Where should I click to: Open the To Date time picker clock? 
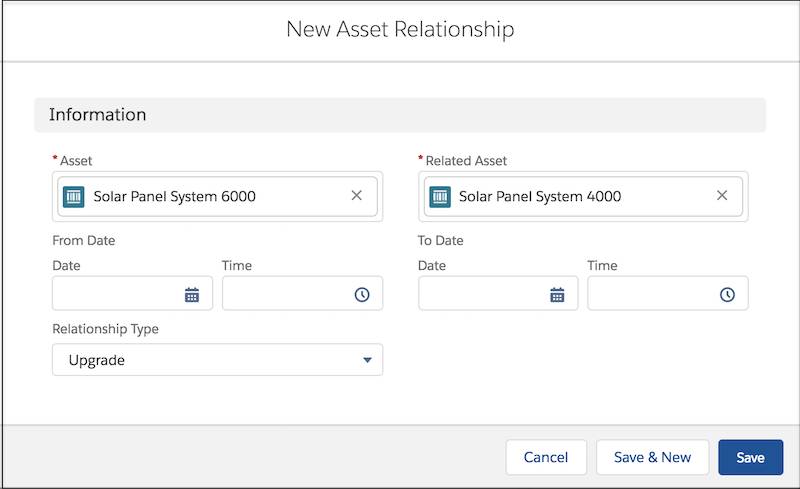[x=727, y=295]
